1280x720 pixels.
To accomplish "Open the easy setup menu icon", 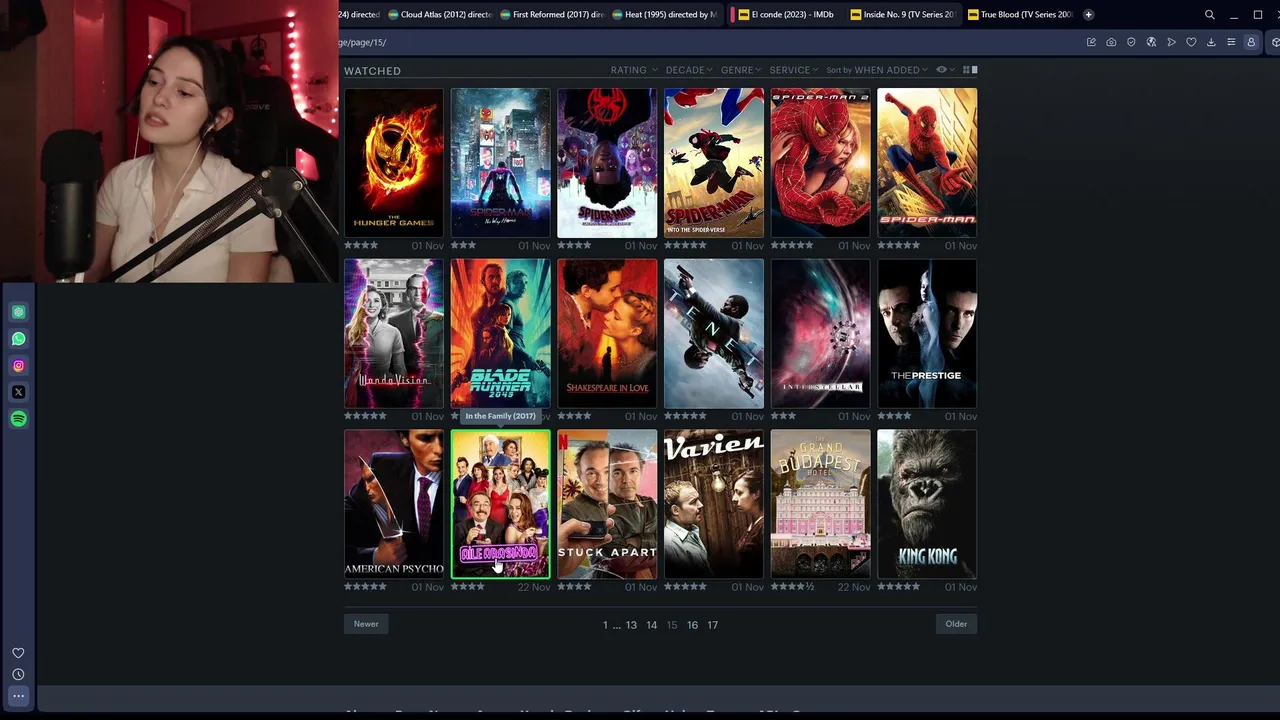I will [x=1231, y=42].
